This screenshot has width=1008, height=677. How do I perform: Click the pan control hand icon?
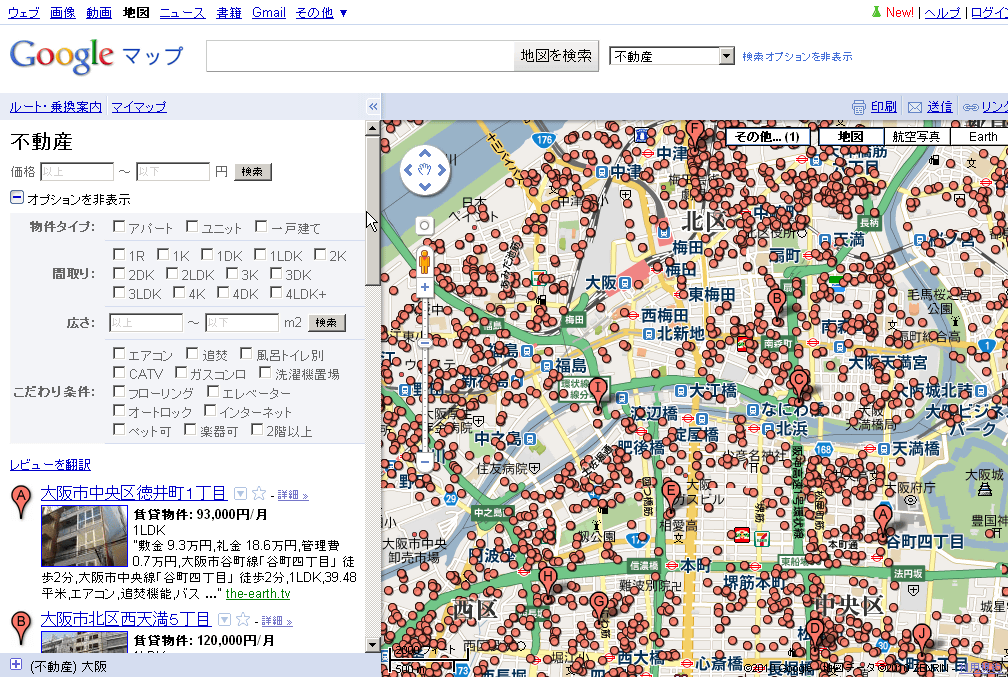(425, 170)
